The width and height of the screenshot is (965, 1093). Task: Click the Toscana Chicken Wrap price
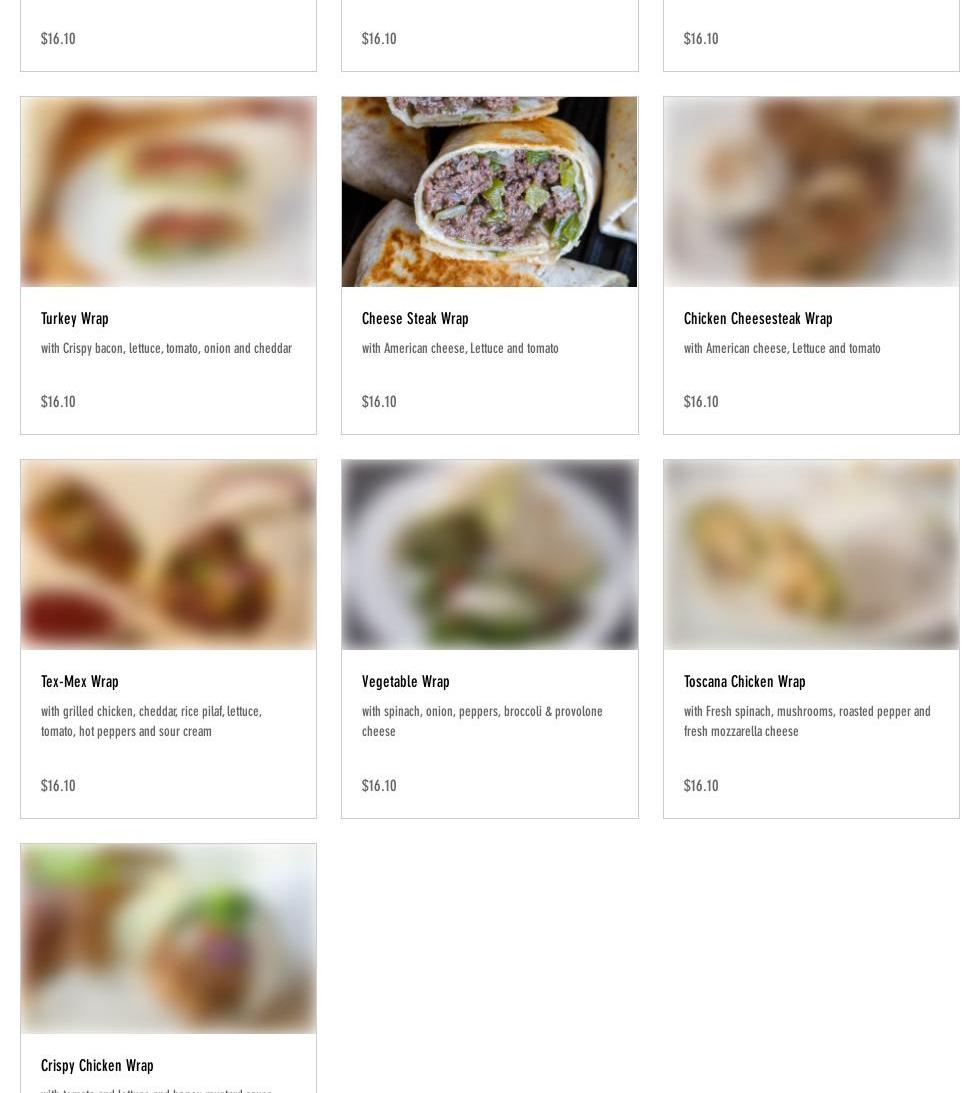coord(701,785)
